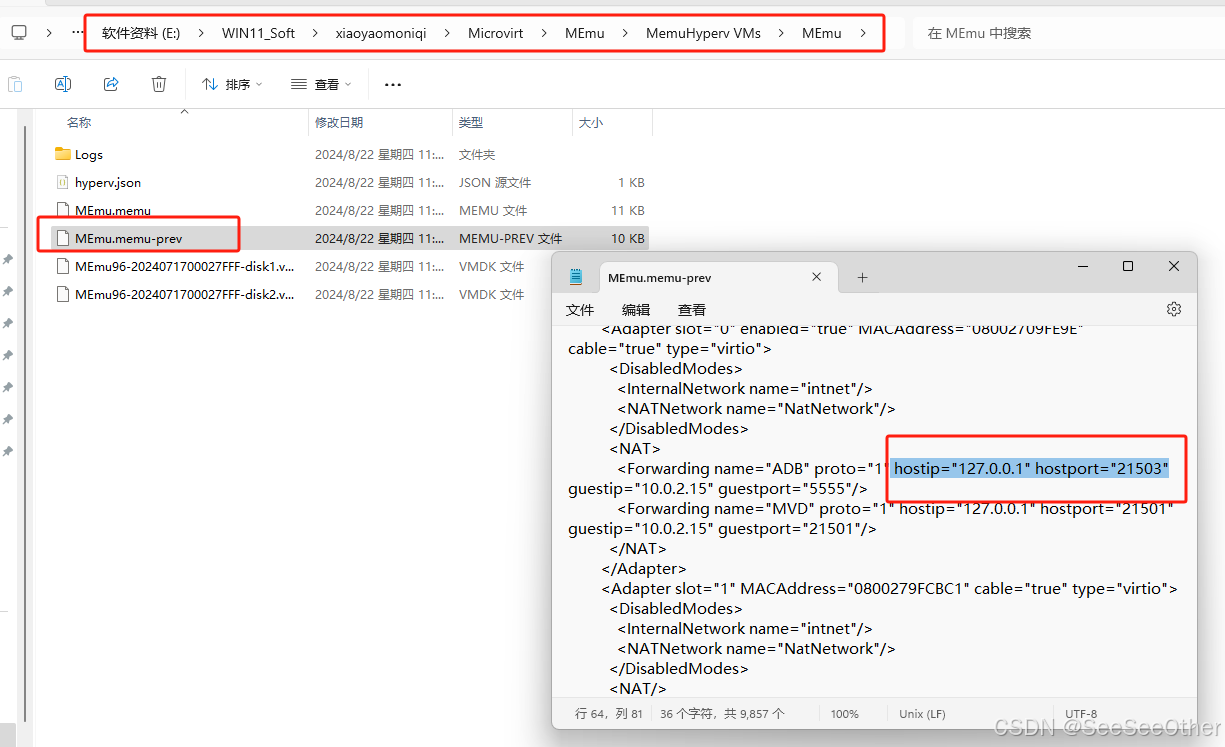The height and width of the screenshot is (747, 1225).
Task: Open the MemuHyperv VMs breadcrumb
Action: tap(703, 33)
